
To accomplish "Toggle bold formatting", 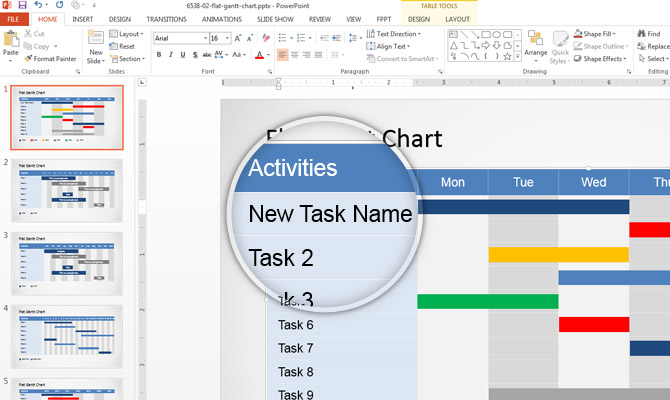I will [159, 54].
